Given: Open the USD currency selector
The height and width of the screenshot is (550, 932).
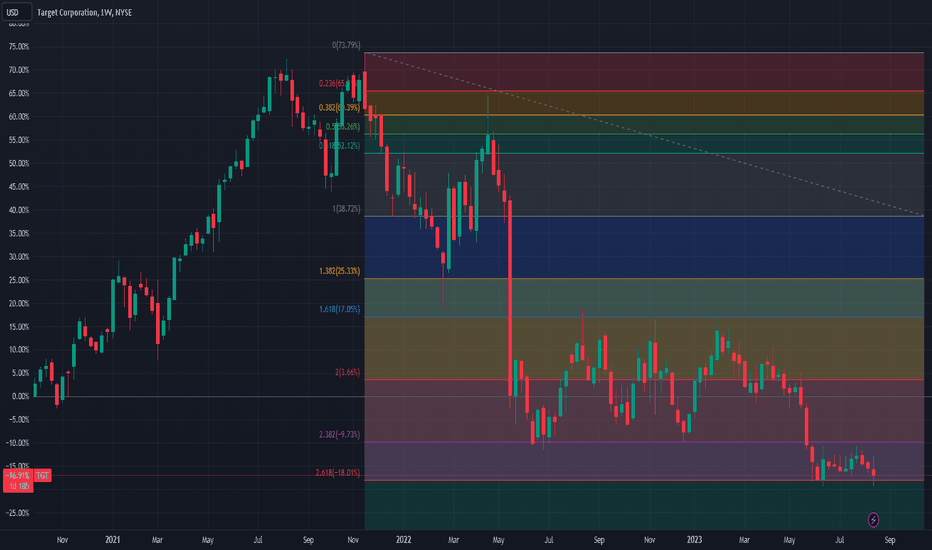Looking at the screenshot, I should pyautogui.click(x=16, y=12).
